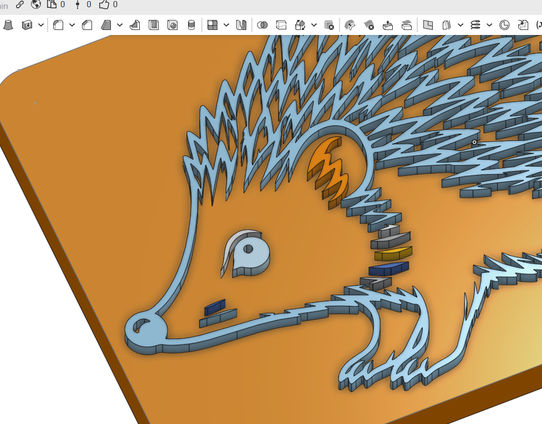
Task: Click the clock icon in toolbar
Action: [505, 25]
